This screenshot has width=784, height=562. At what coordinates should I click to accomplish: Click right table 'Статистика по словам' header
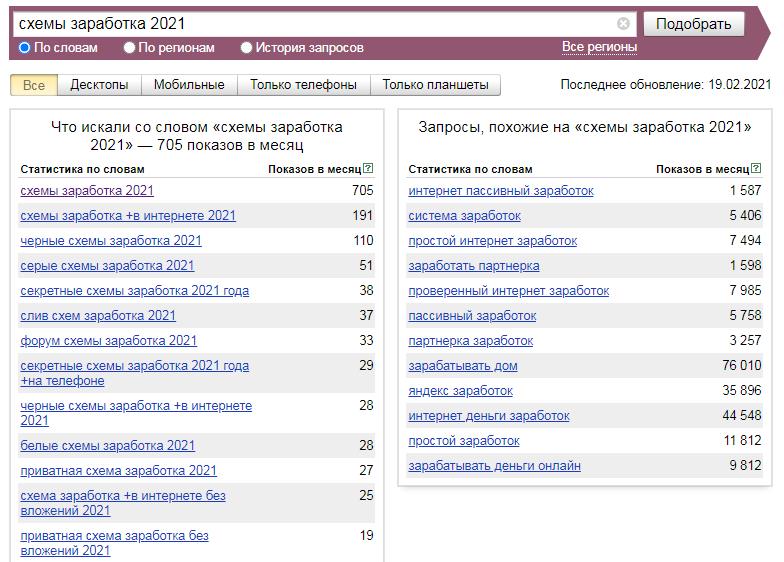470,170
